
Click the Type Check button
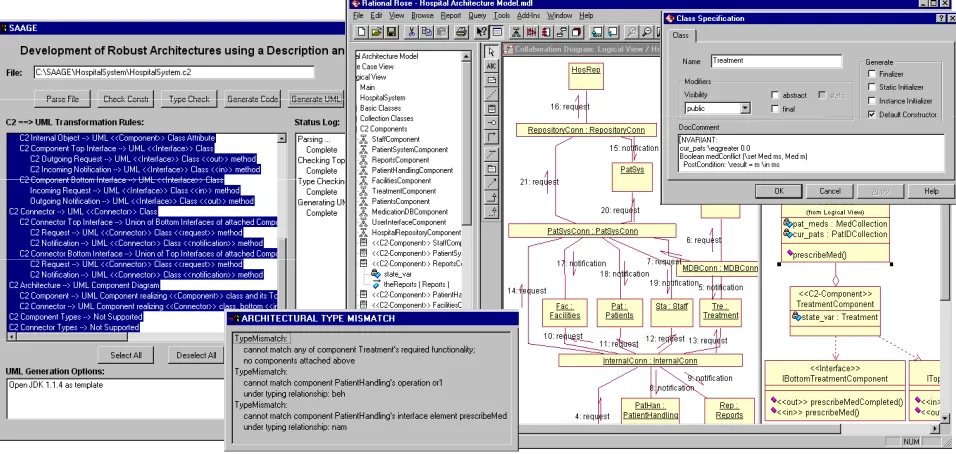click(189, 99)
